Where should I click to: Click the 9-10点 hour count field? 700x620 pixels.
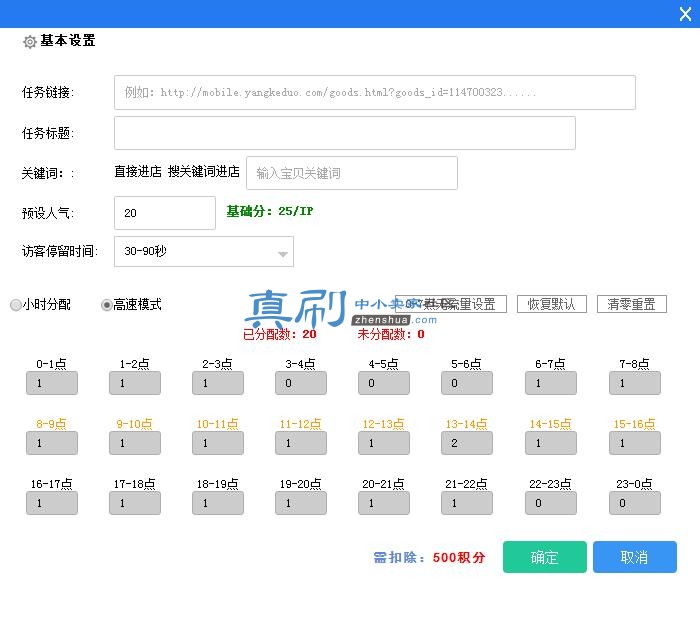tap(135, 443)
